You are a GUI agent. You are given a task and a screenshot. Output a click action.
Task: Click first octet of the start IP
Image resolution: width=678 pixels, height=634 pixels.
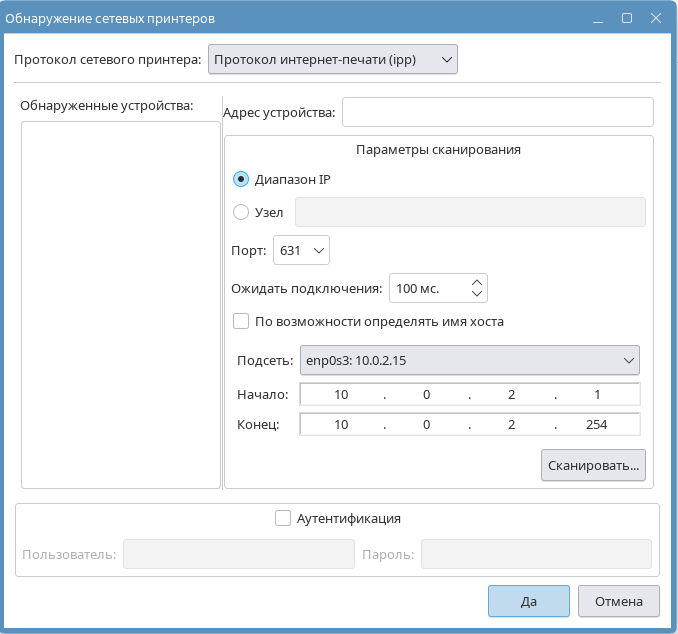tap(341, 395)
